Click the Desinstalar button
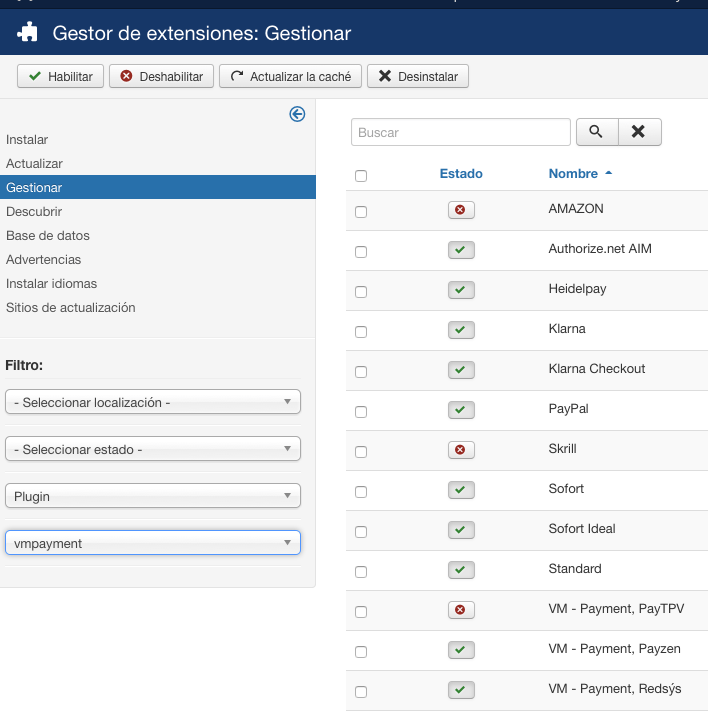 tap(418, 76)
